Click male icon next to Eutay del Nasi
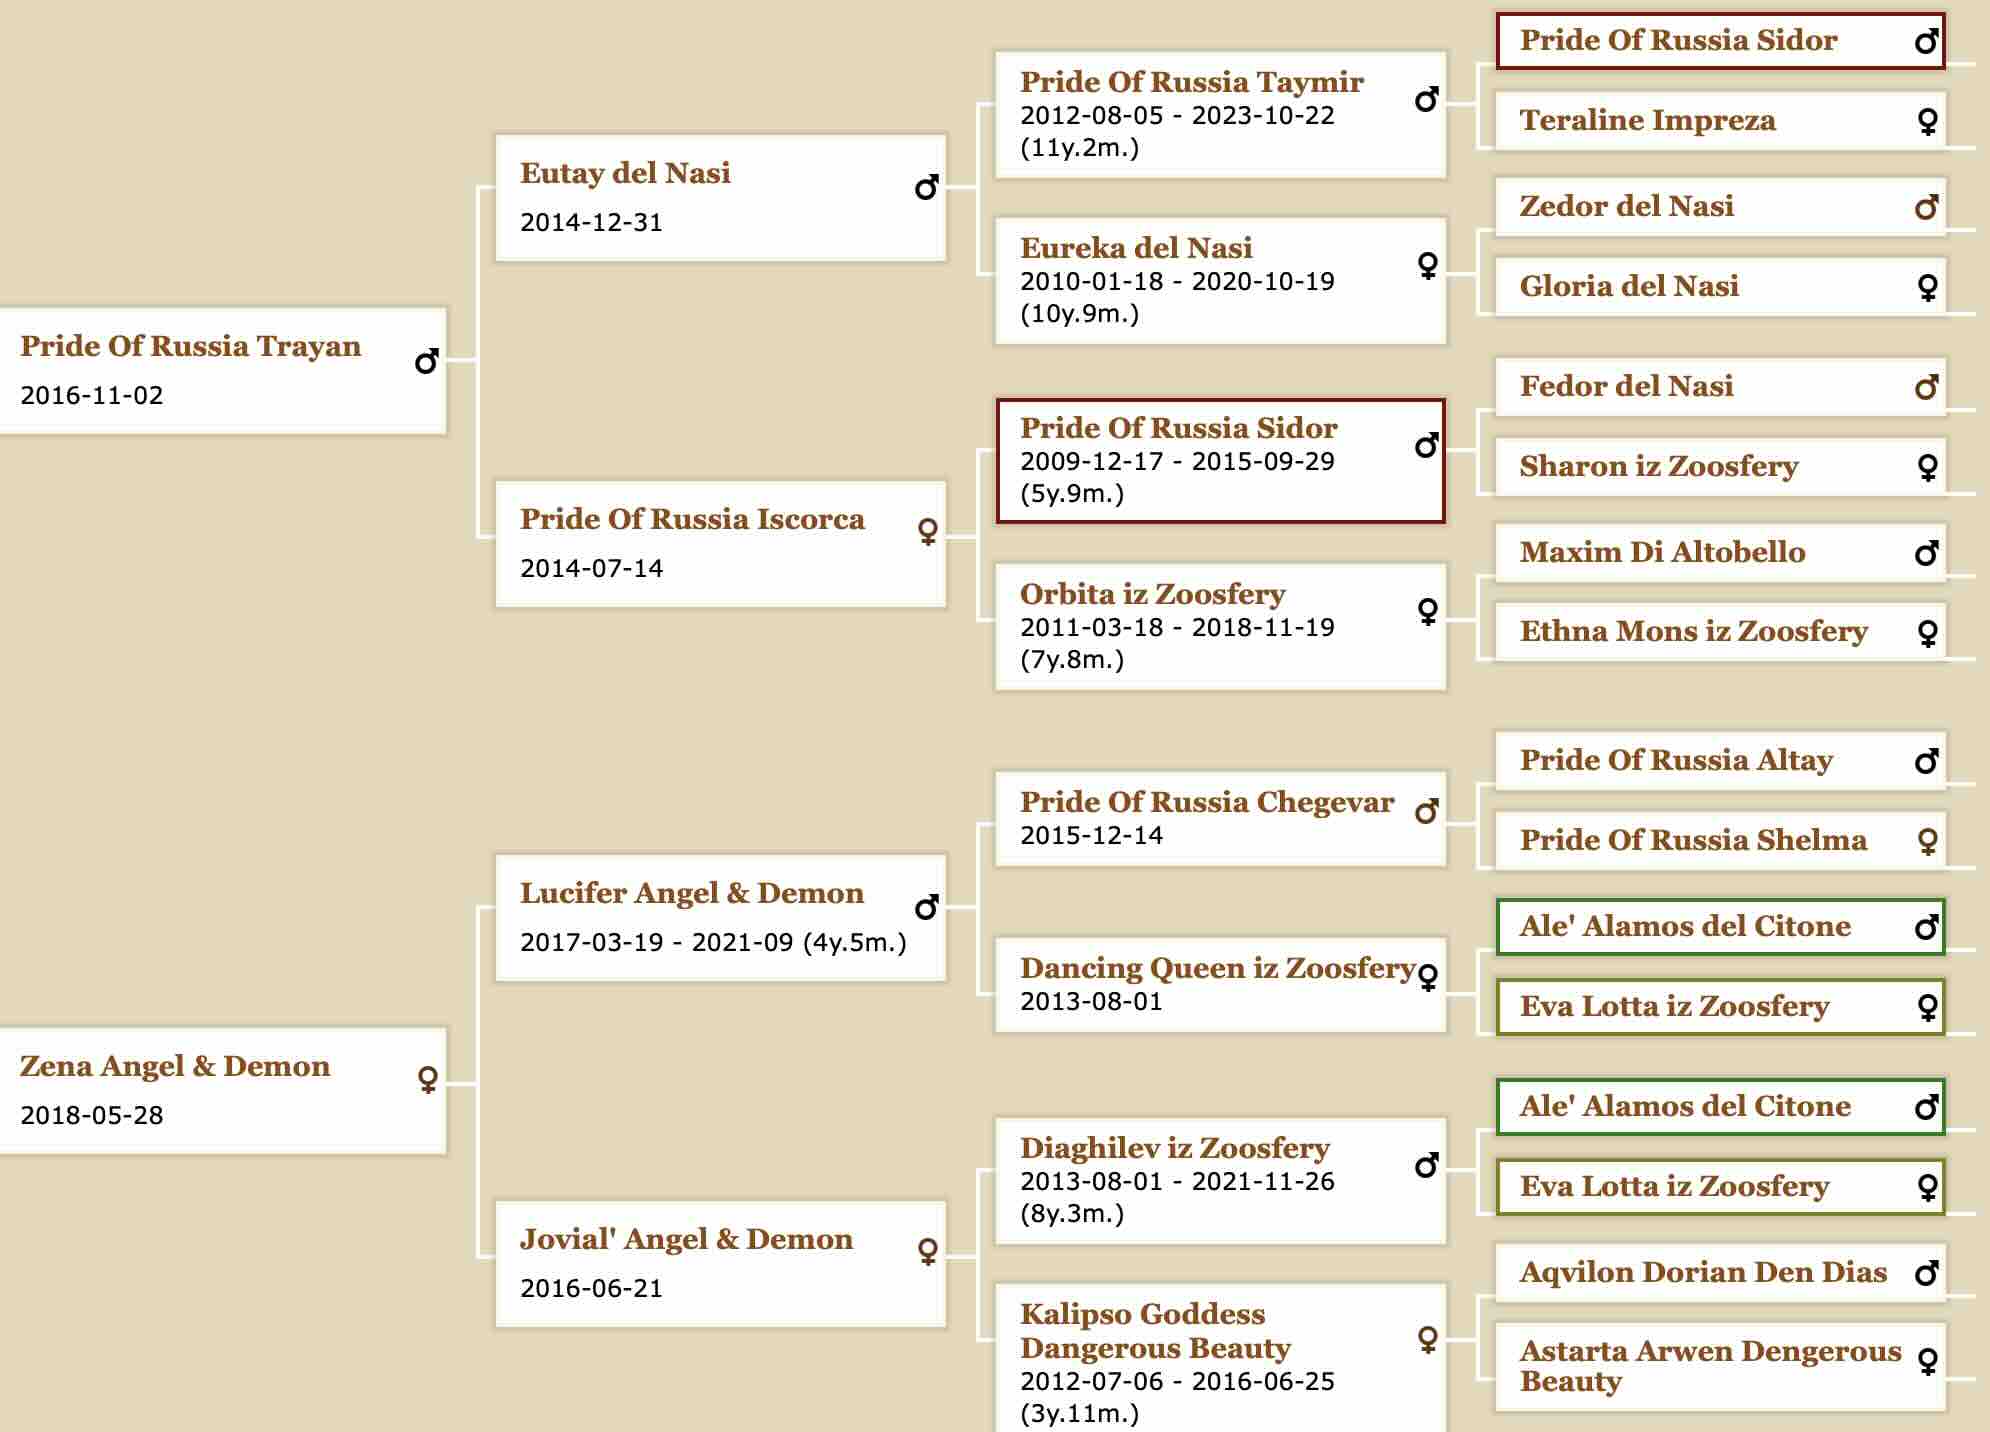Viewport: 1990px width, 1432px height. coord(927,187)
